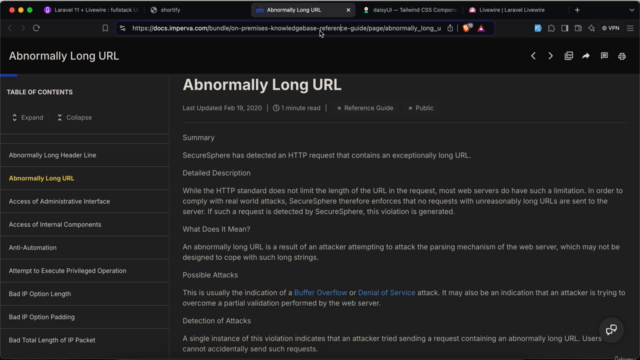This screenshot has width=640, height=360.
Task: Open the blue extension icon in toolbar
Action: pyautogui.click(x=538, y=28)
